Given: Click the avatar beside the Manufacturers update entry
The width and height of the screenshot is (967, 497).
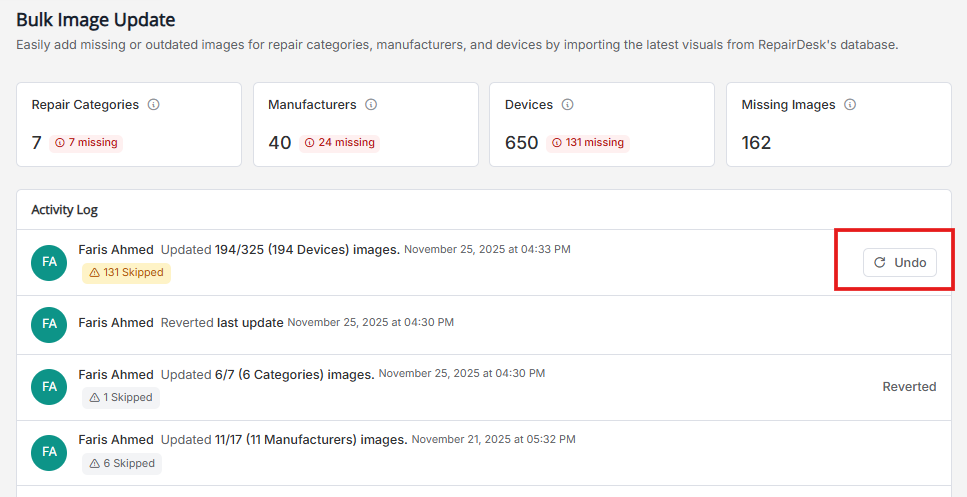Looking at the screenshot, I should click(x=49, y=453).
